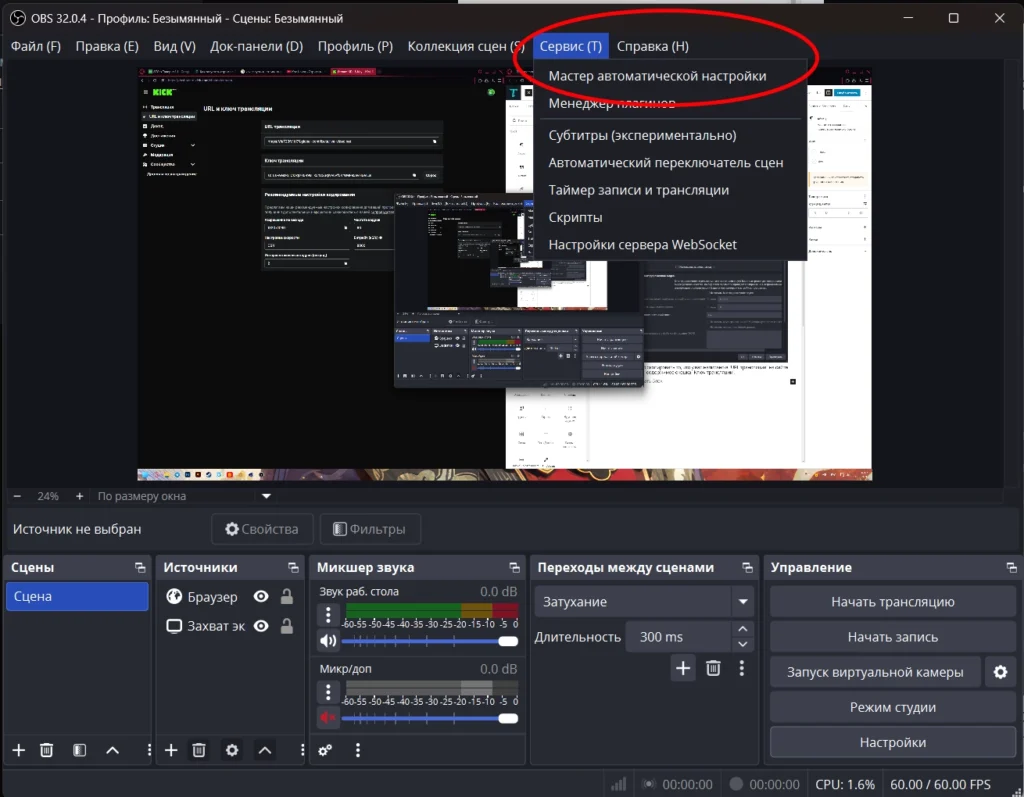Screen dimensions: 1024x797
Task: Increase transition duration with up arrow
Action: point(742,630)
